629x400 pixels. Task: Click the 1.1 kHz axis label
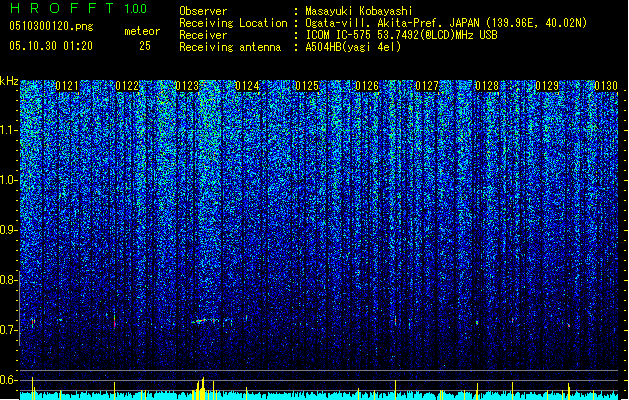[x=9, y=130]
